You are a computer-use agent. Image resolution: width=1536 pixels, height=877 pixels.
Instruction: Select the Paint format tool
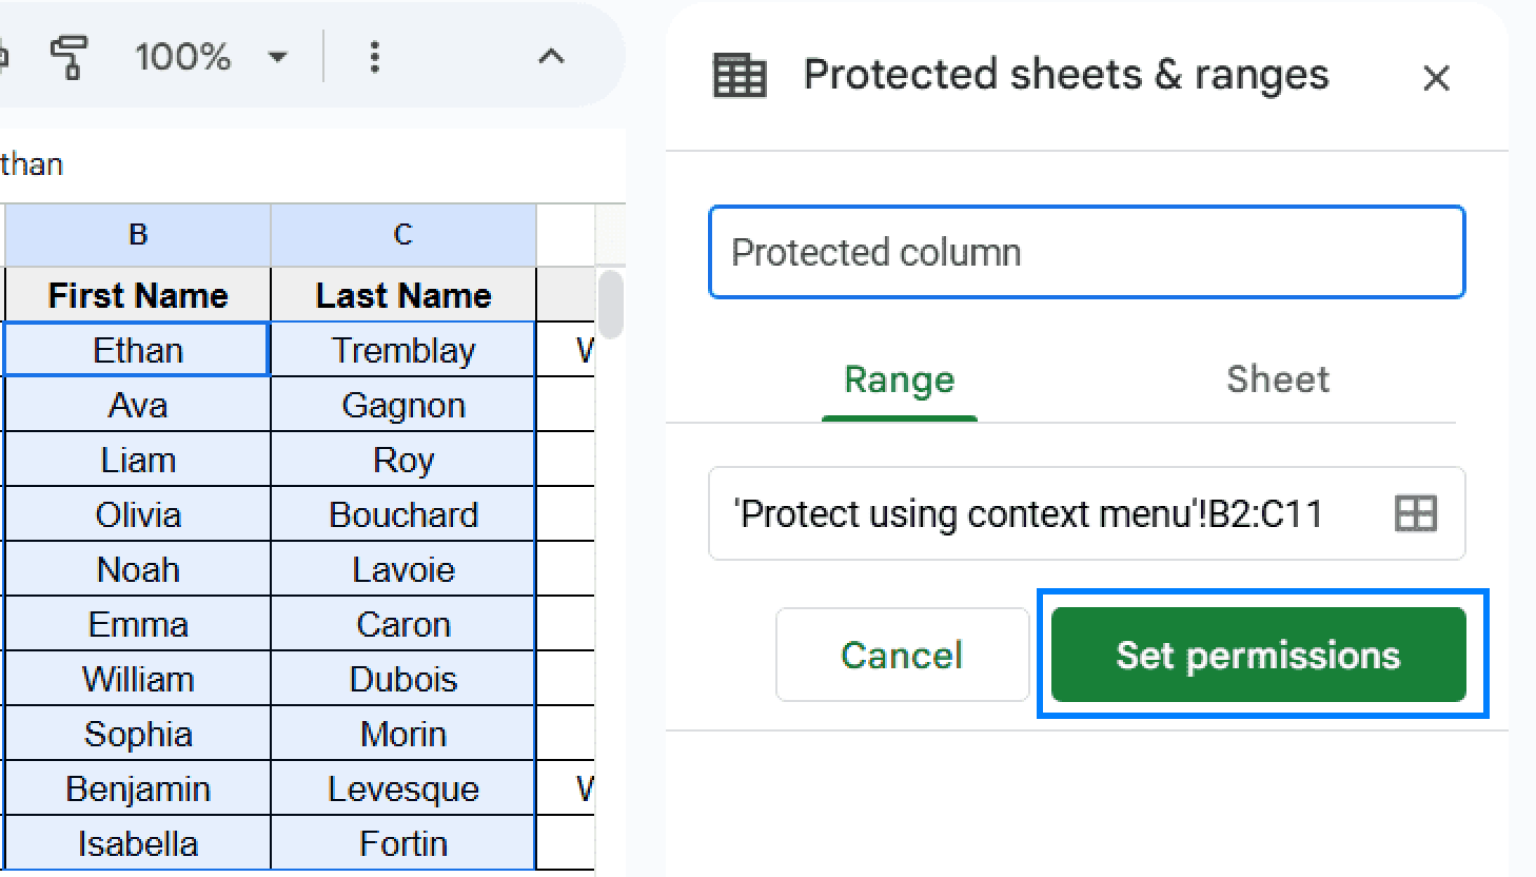point(69,57)
